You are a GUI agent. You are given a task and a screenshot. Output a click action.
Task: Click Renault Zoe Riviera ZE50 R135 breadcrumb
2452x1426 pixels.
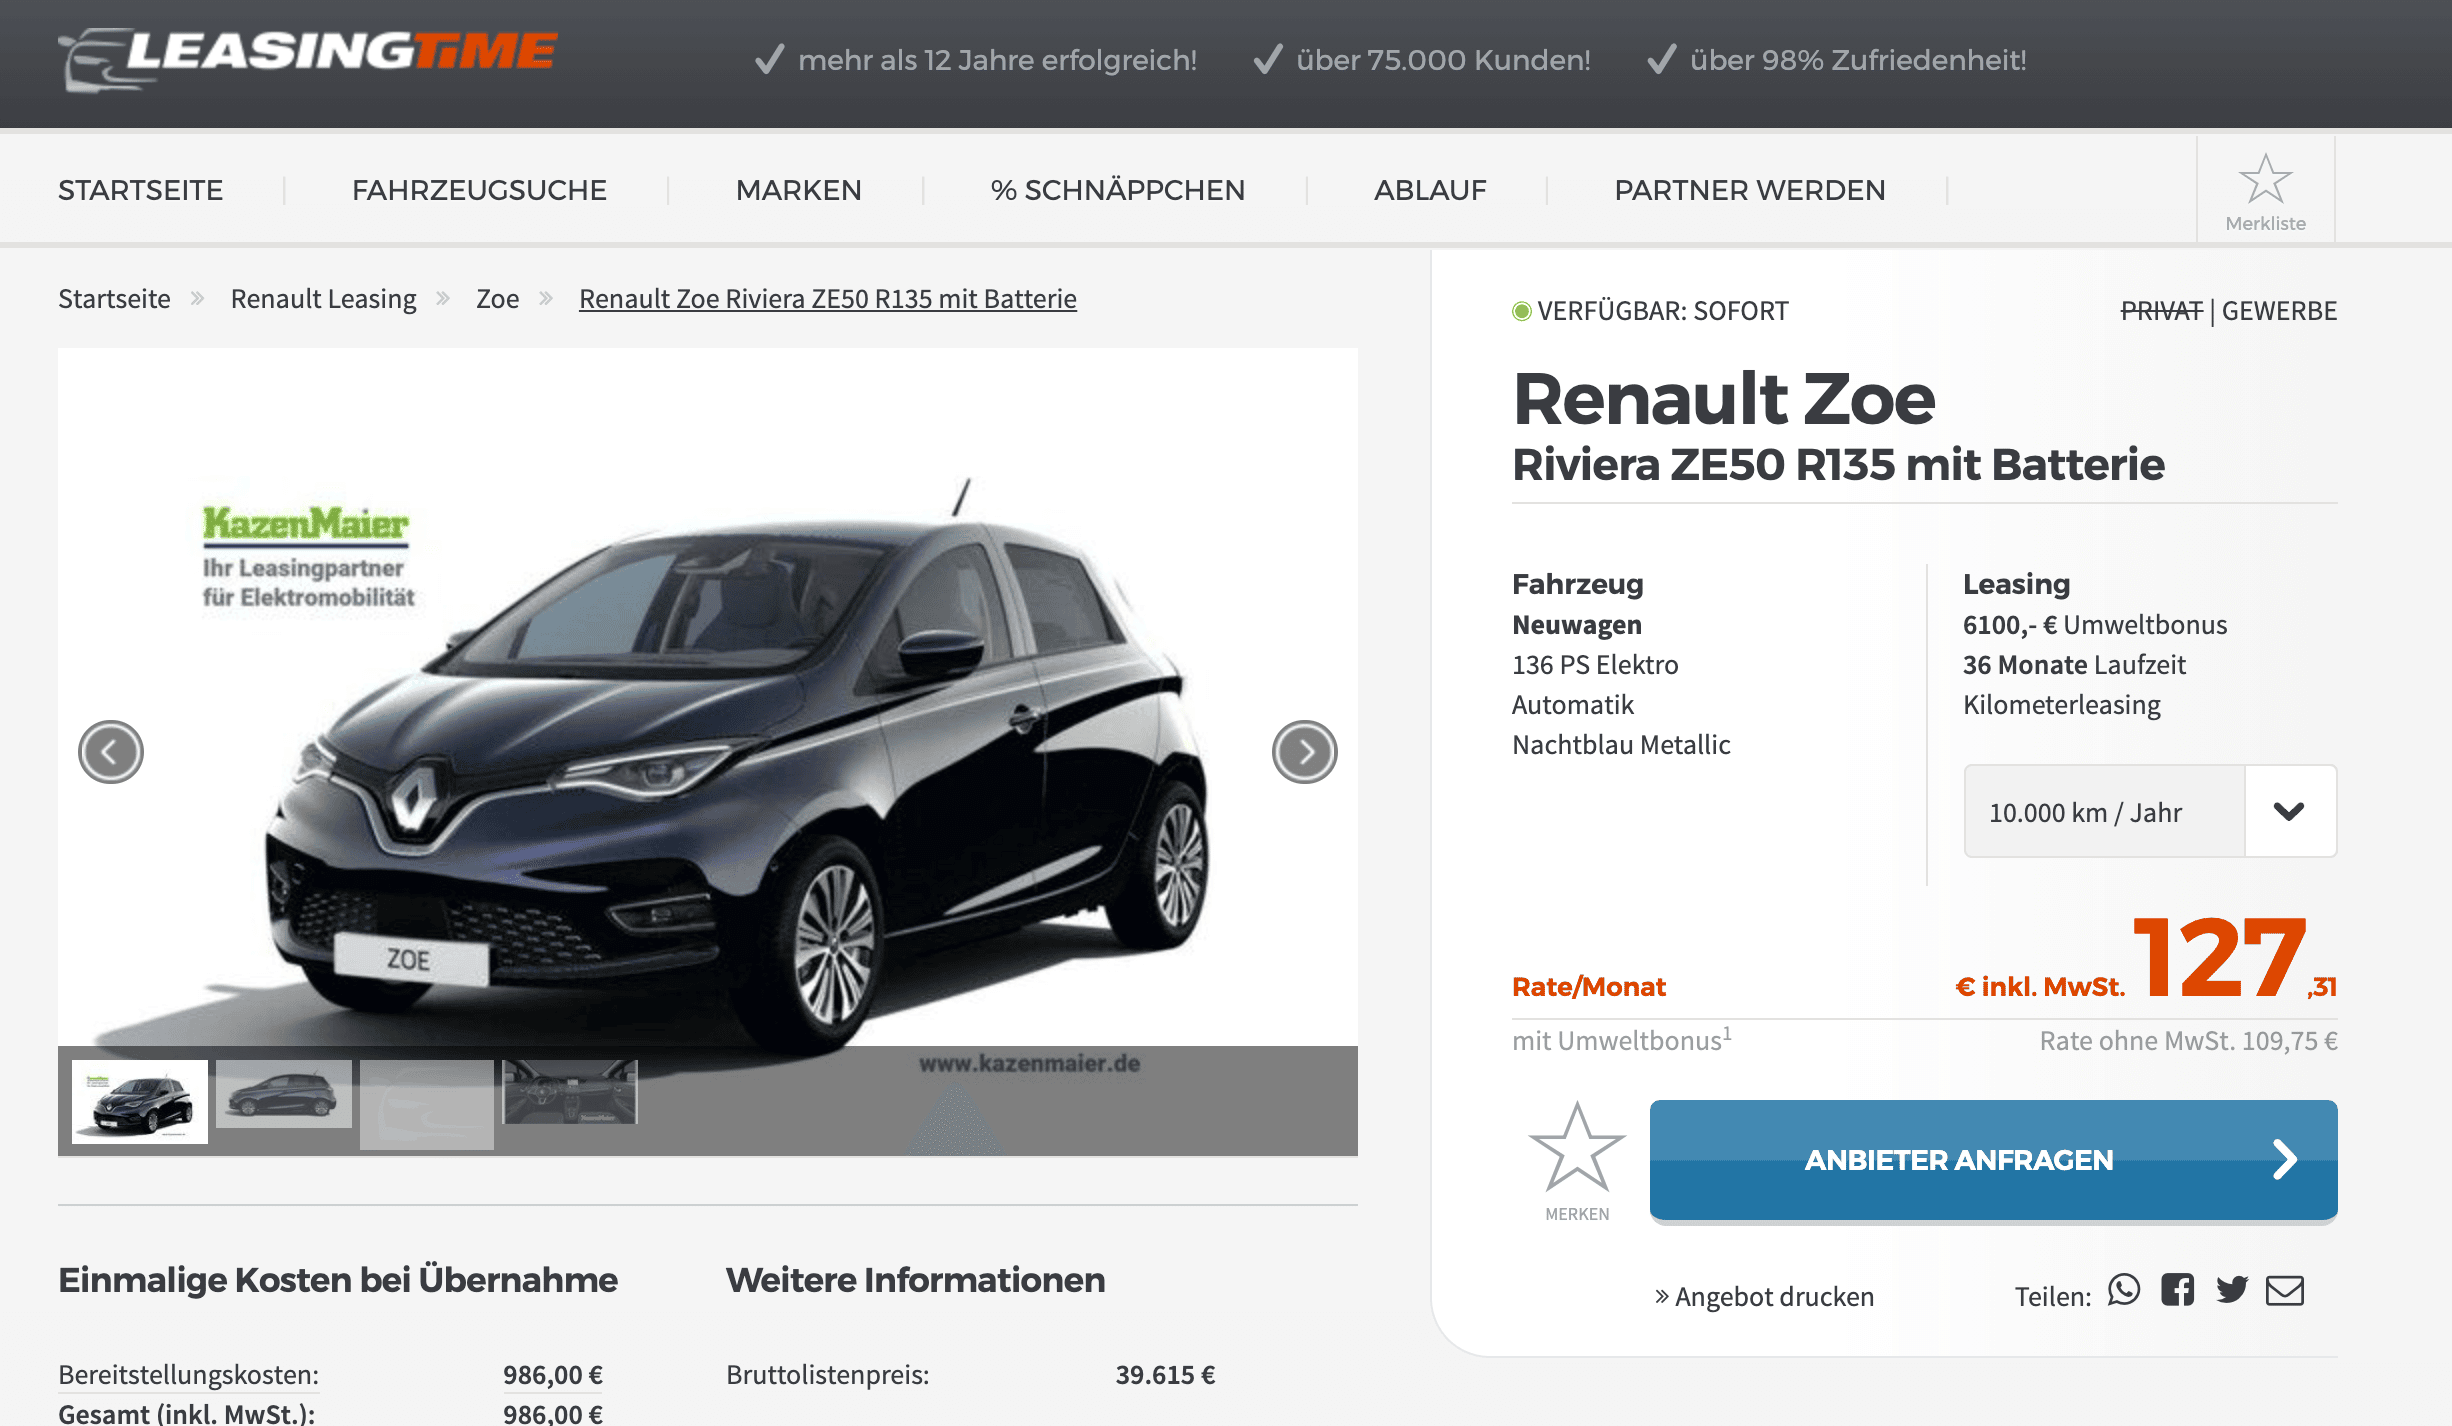(827, 299)
